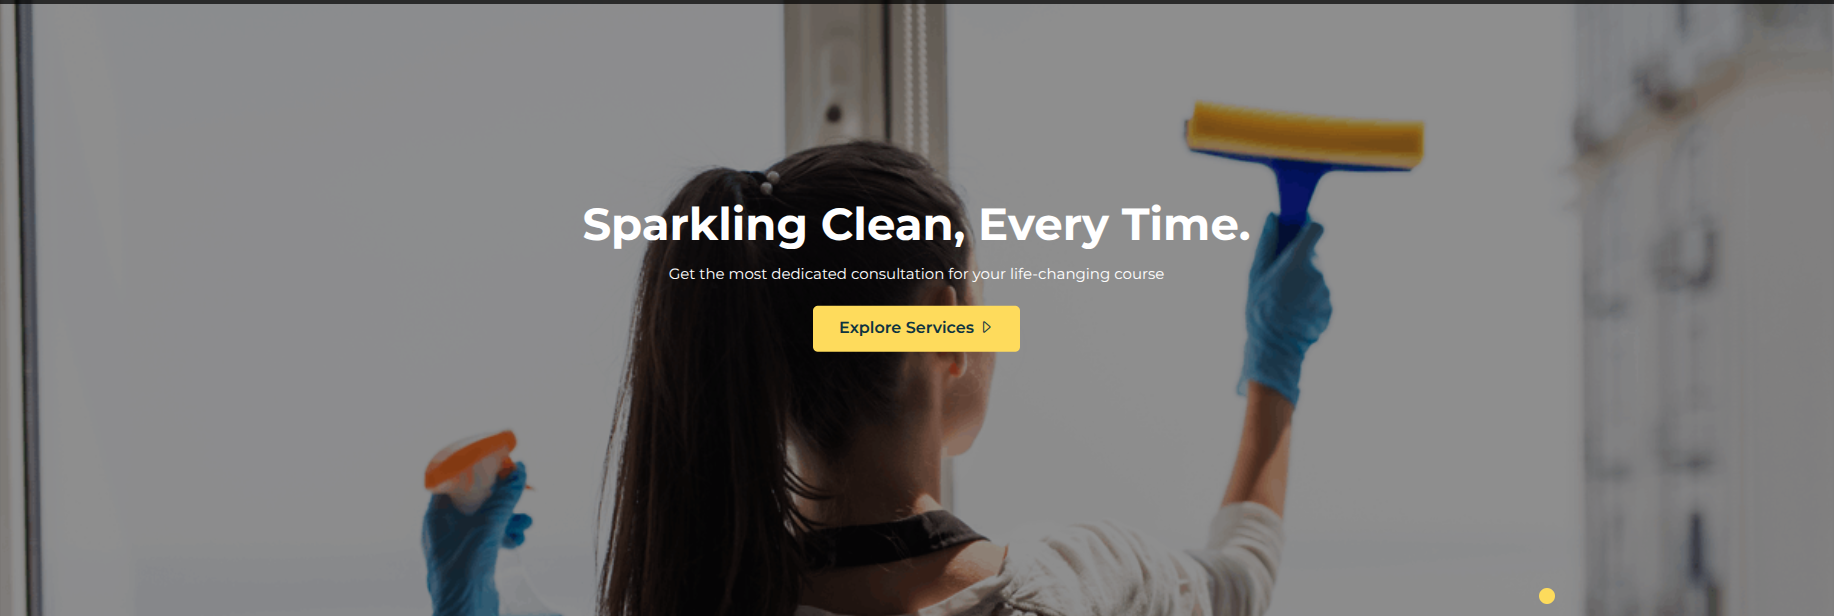This screenshot has width=1834, height=616.
Task: Click the word 'consultation' in the subtitle
Action: (x=897, y=273)
